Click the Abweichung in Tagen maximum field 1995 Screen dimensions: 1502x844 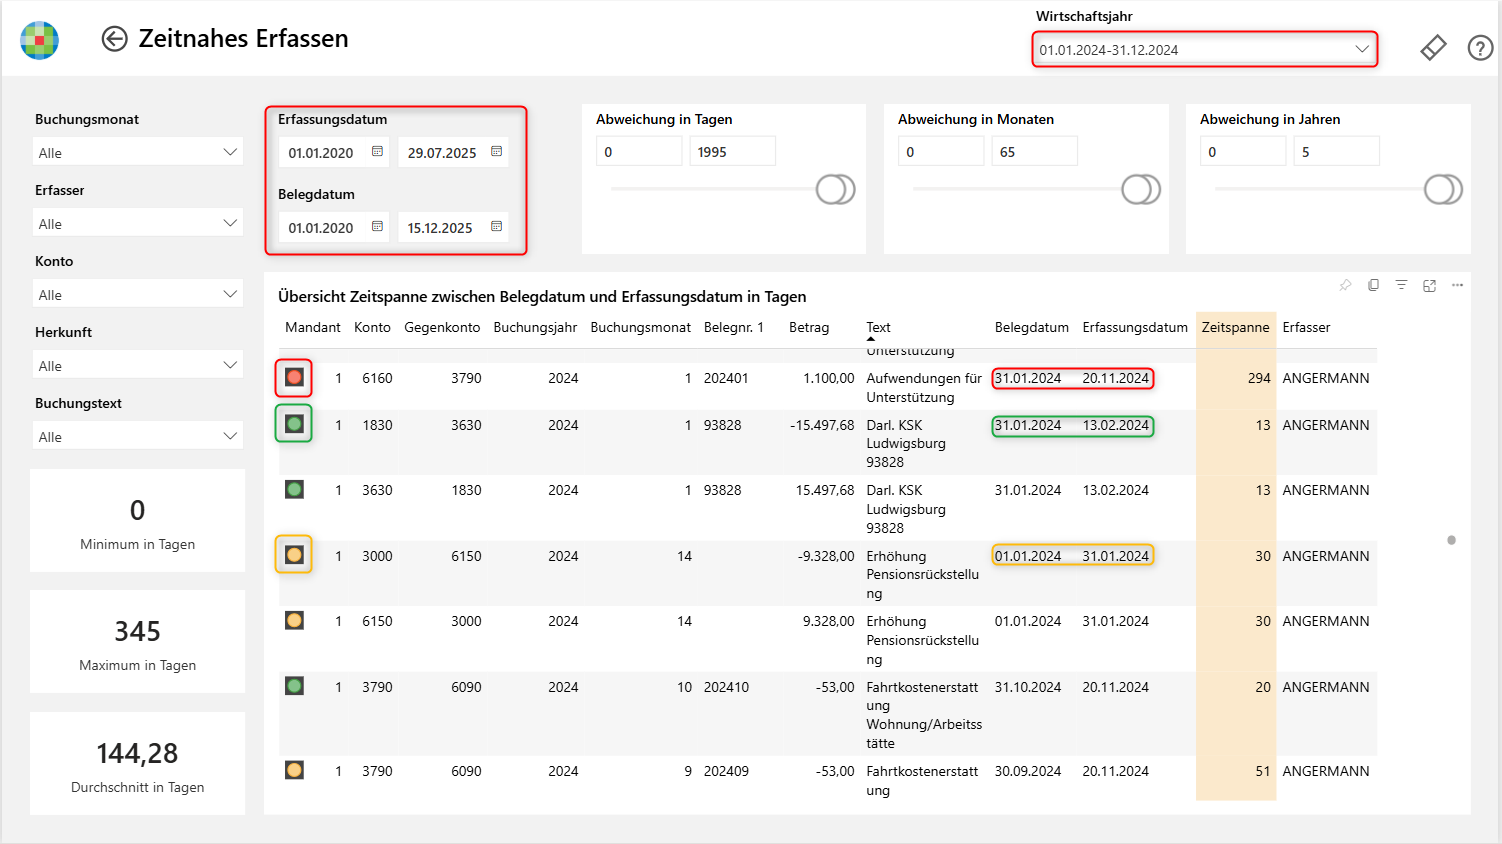click(x=732, y=151)
